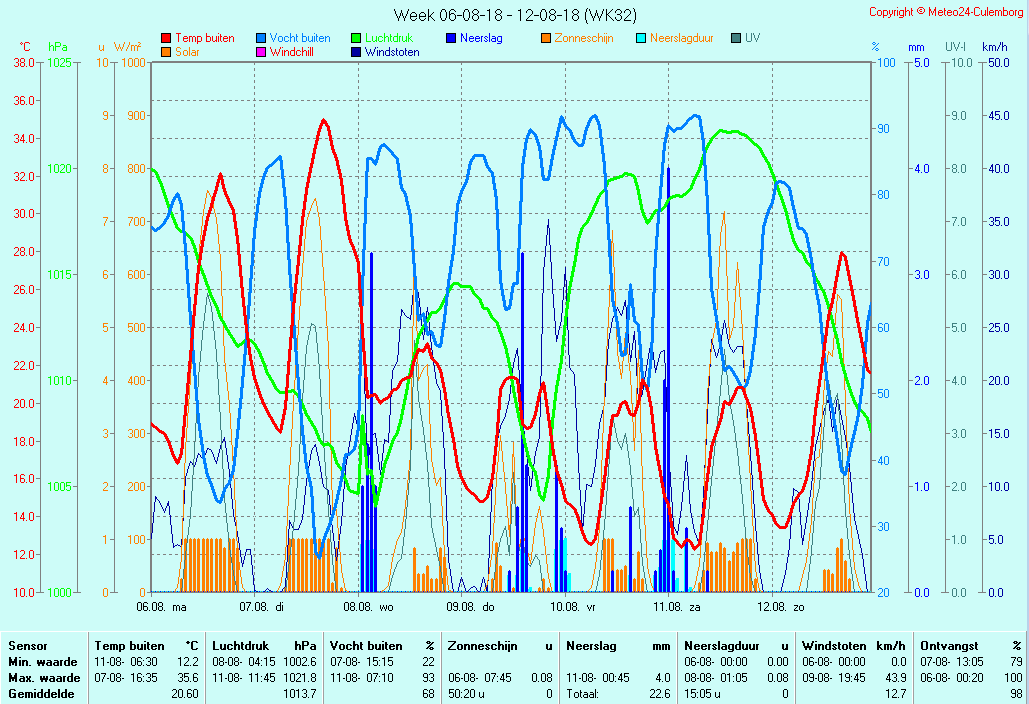Click the magenta Windchill legend swatch

(261, 52)
